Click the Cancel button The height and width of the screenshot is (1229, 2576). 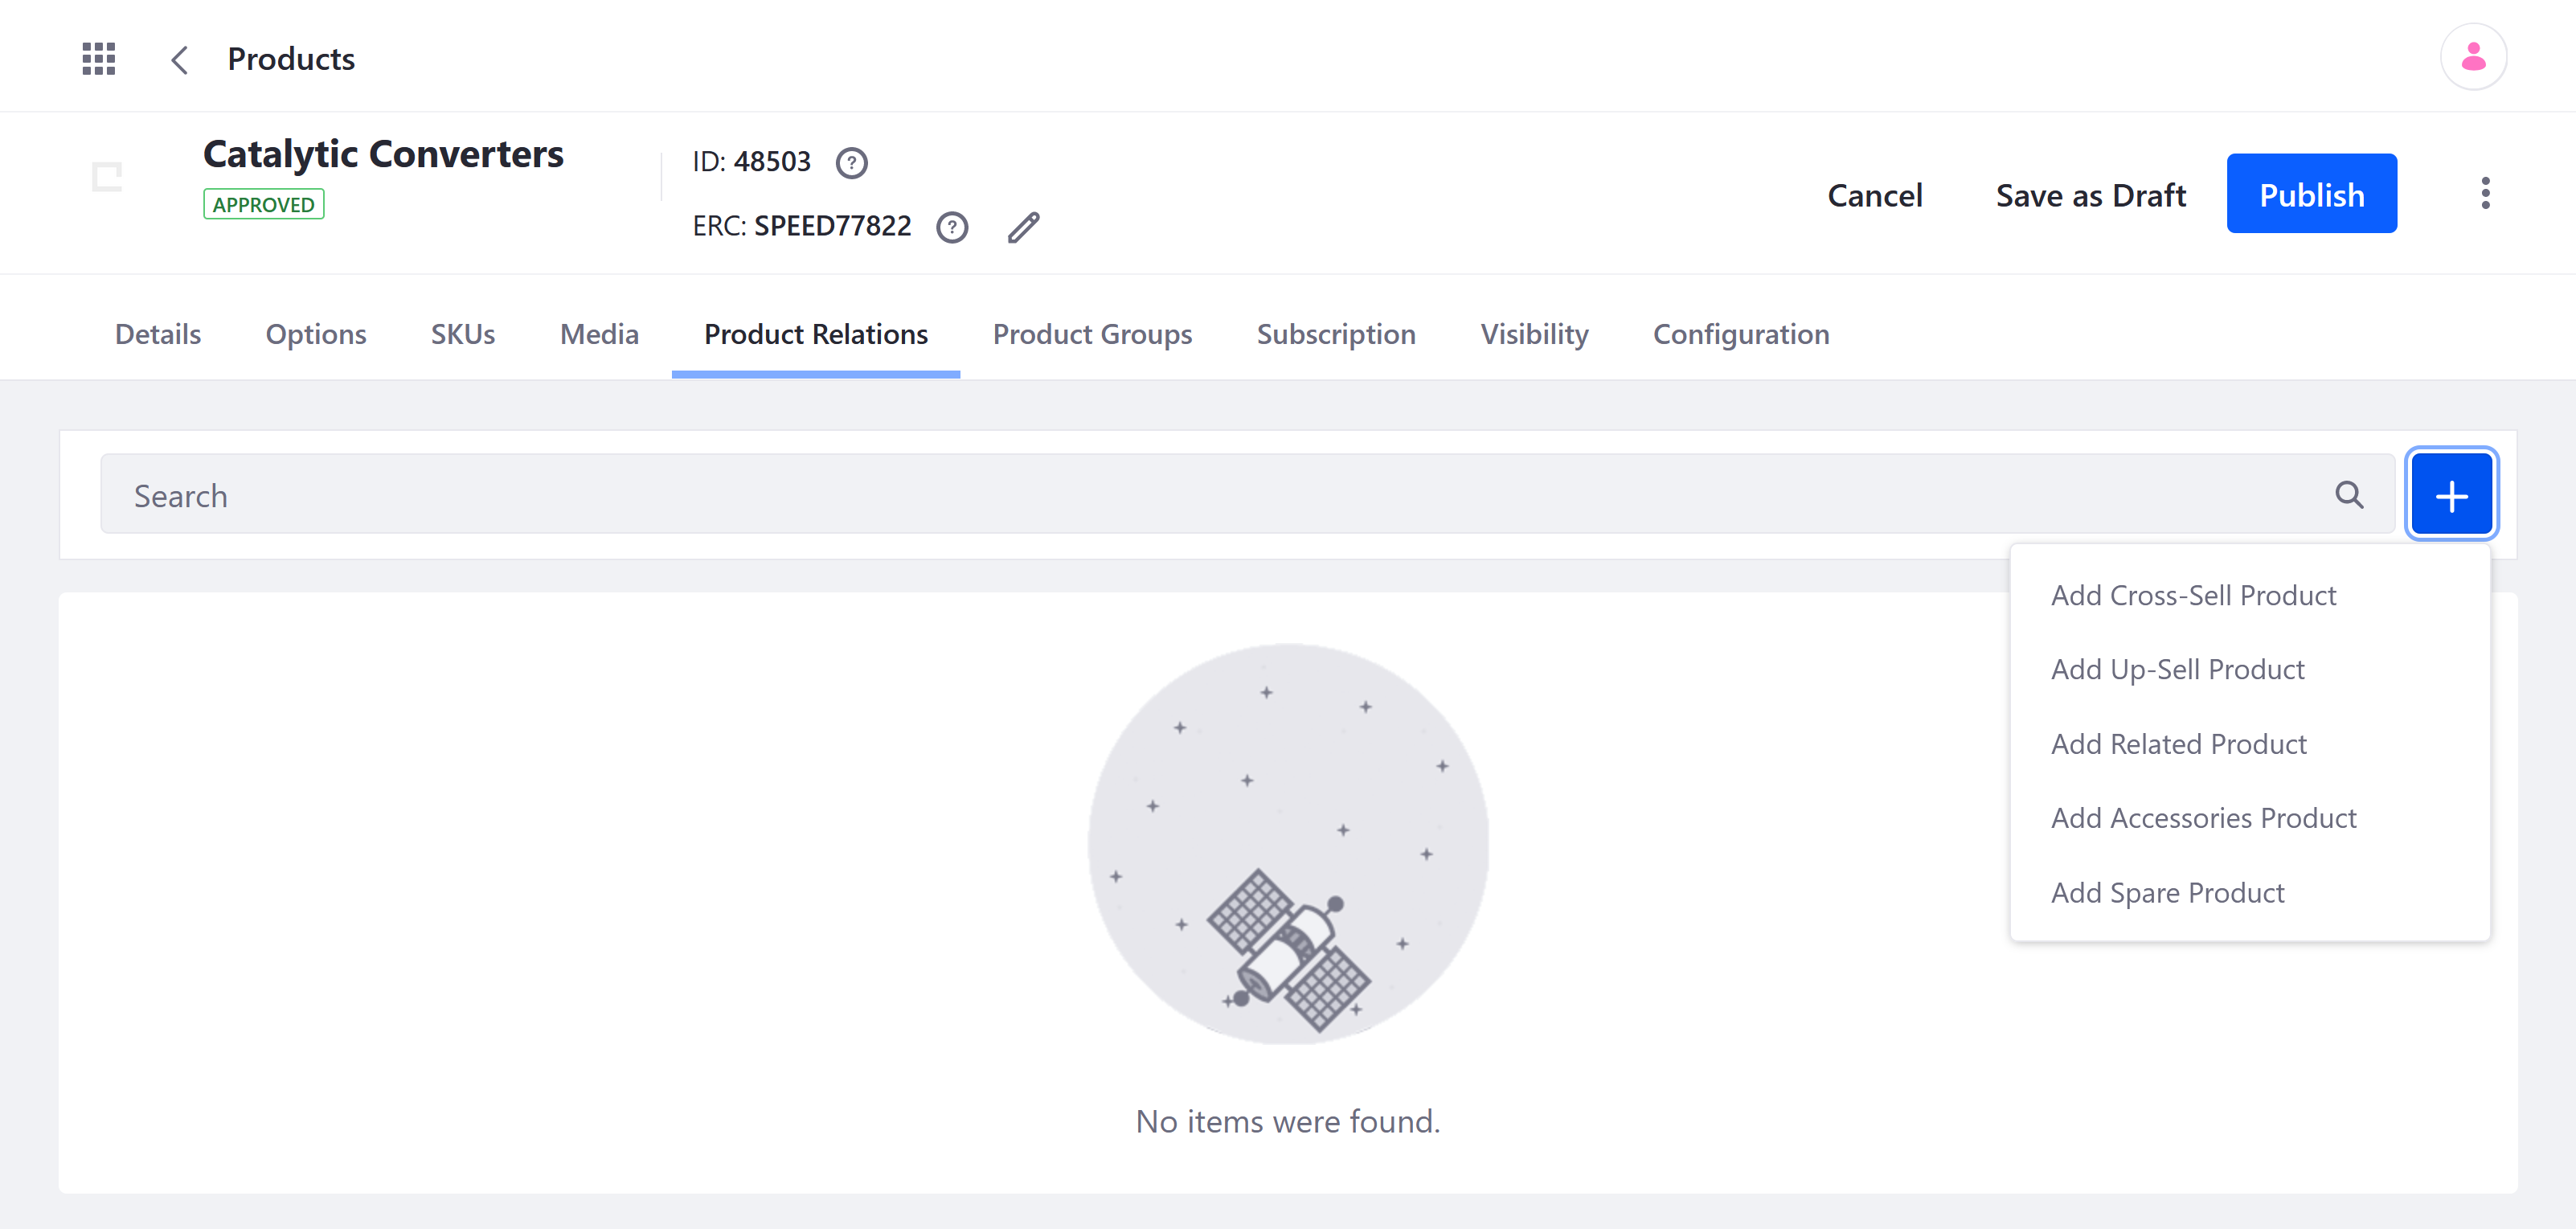(1874, 194)
